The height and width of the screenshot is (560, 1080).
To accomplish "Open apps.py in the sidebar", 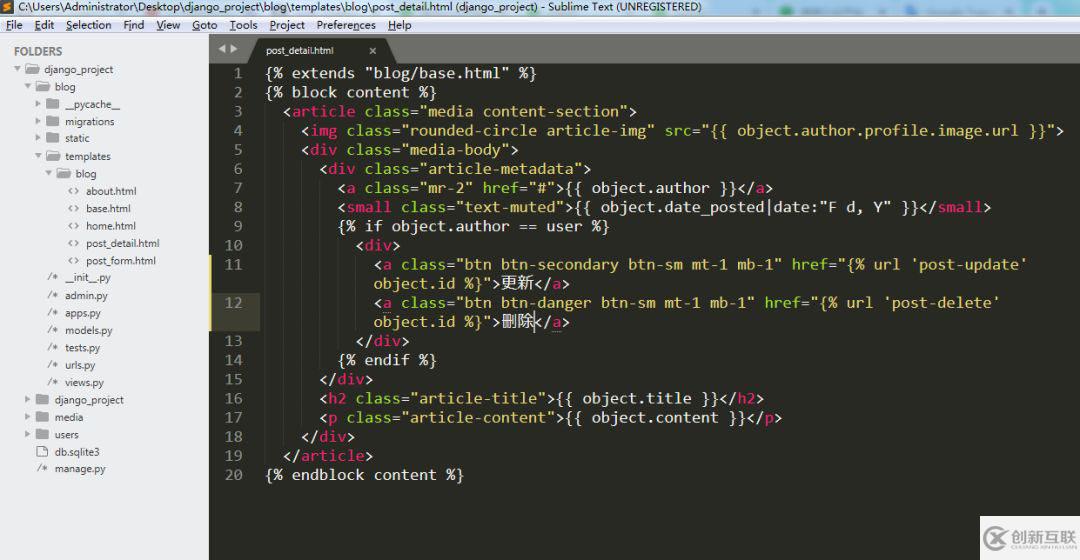I will 83,313.
